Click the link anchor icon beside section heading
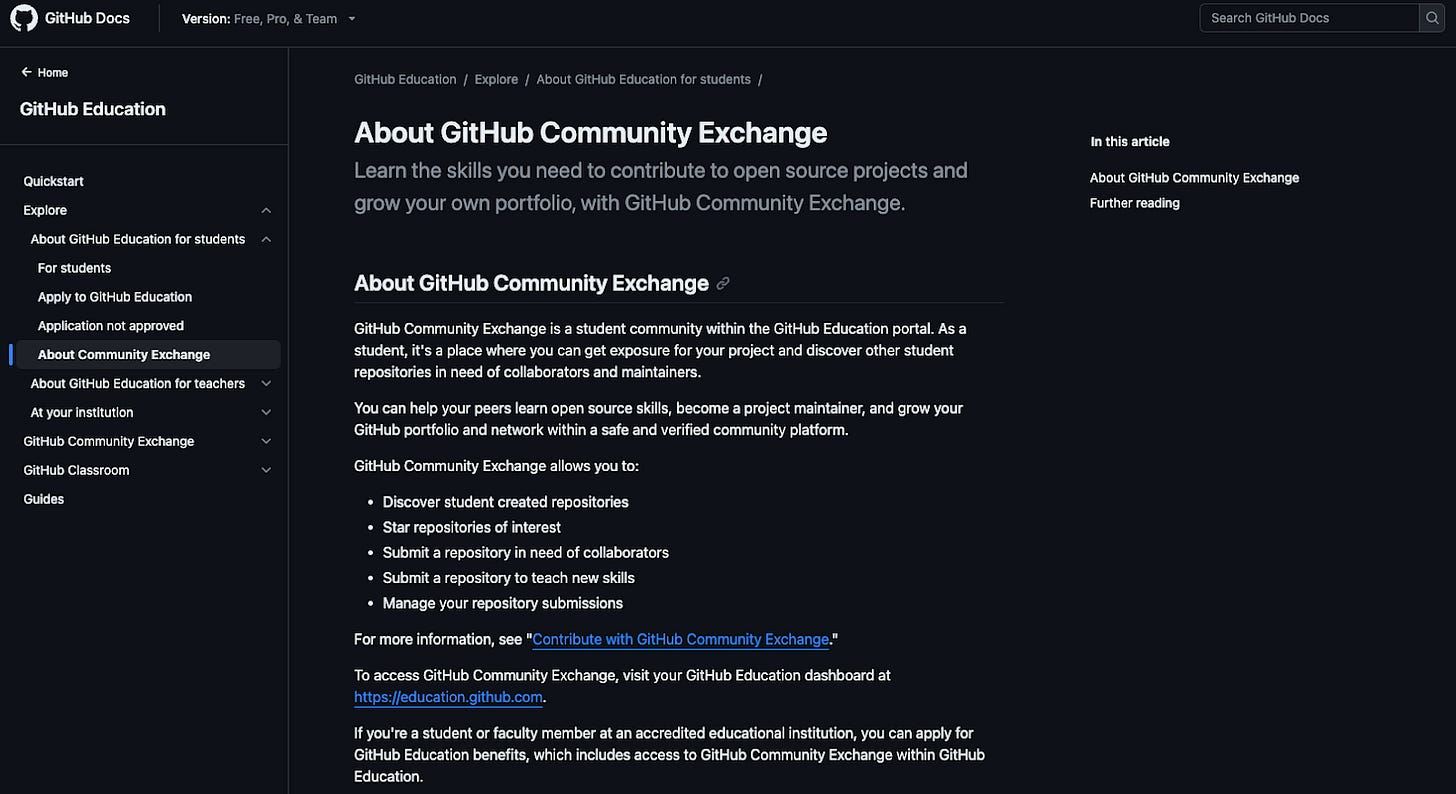The height and width of the screenshot is (794, 1456). [x=723, y=284]
